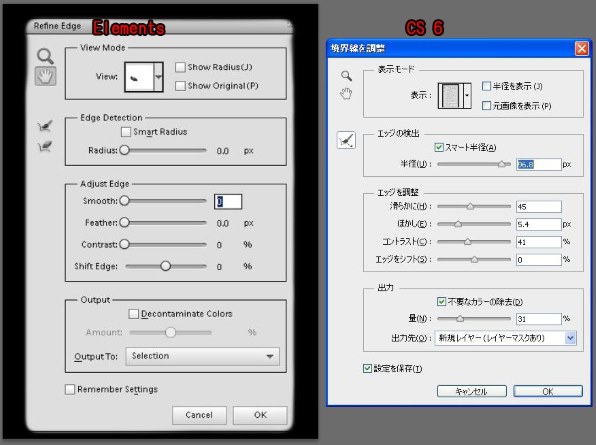
Task: Click the ぼかし field showing 5.4
Action: click(x=539, y=224)
